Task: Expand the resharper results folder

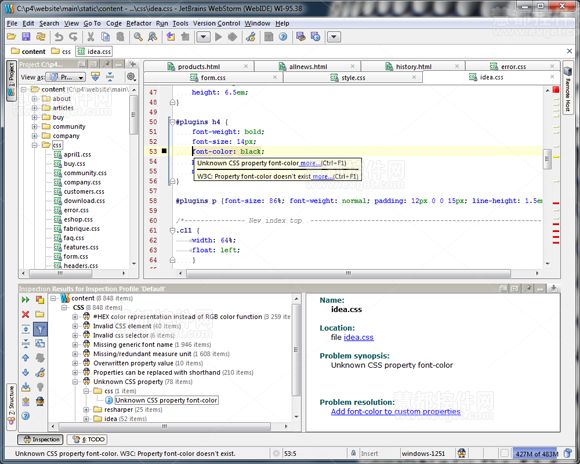Action: (x=86, y=410)
